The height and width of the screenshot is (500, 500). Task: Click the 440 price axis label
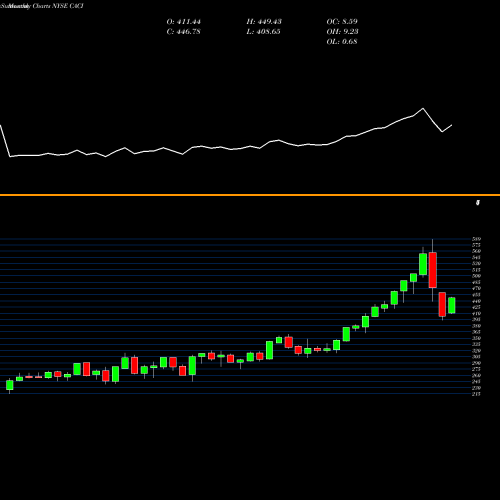coord(476,301)
